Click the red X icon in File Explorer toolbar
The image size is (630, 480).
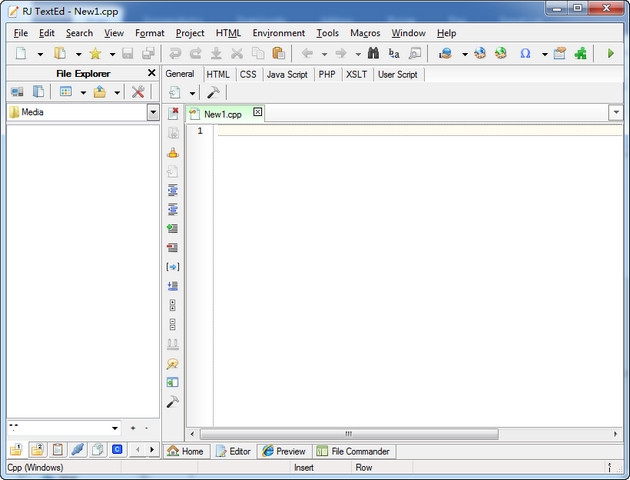pyautogui.click(x=138, y=92)
